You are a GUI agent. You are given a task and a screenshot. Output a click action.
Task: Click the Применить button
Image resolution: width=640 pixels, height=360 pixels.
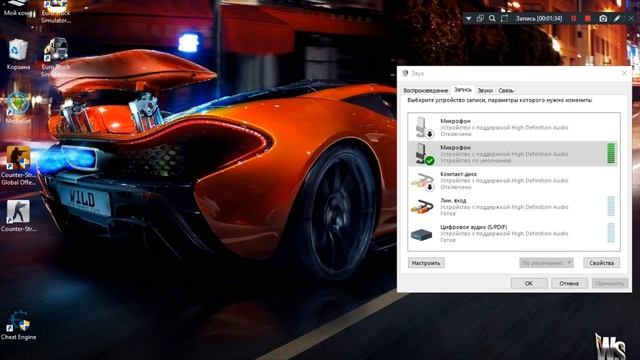pos(610,283)
